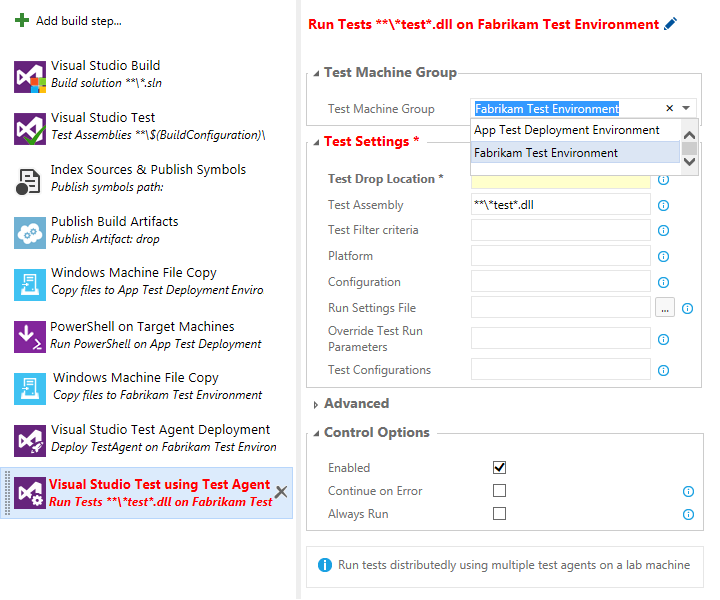The image size is (720, 600).
Task: Click the Configuration input field
Action: (561, 281)
